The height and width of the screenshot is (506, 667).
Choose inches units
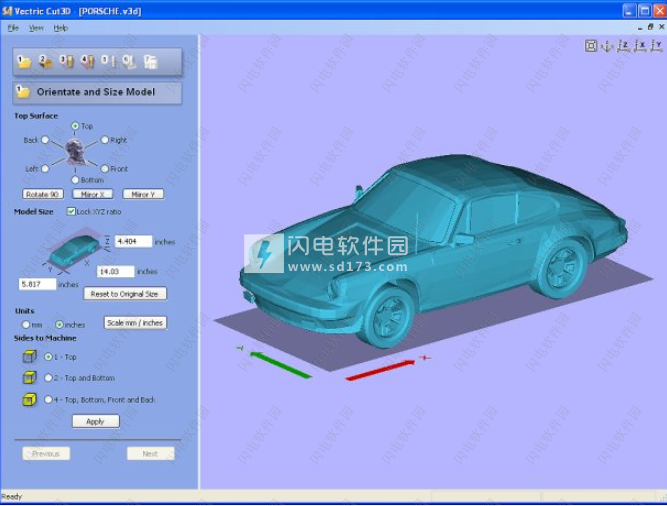coord(60,324)
